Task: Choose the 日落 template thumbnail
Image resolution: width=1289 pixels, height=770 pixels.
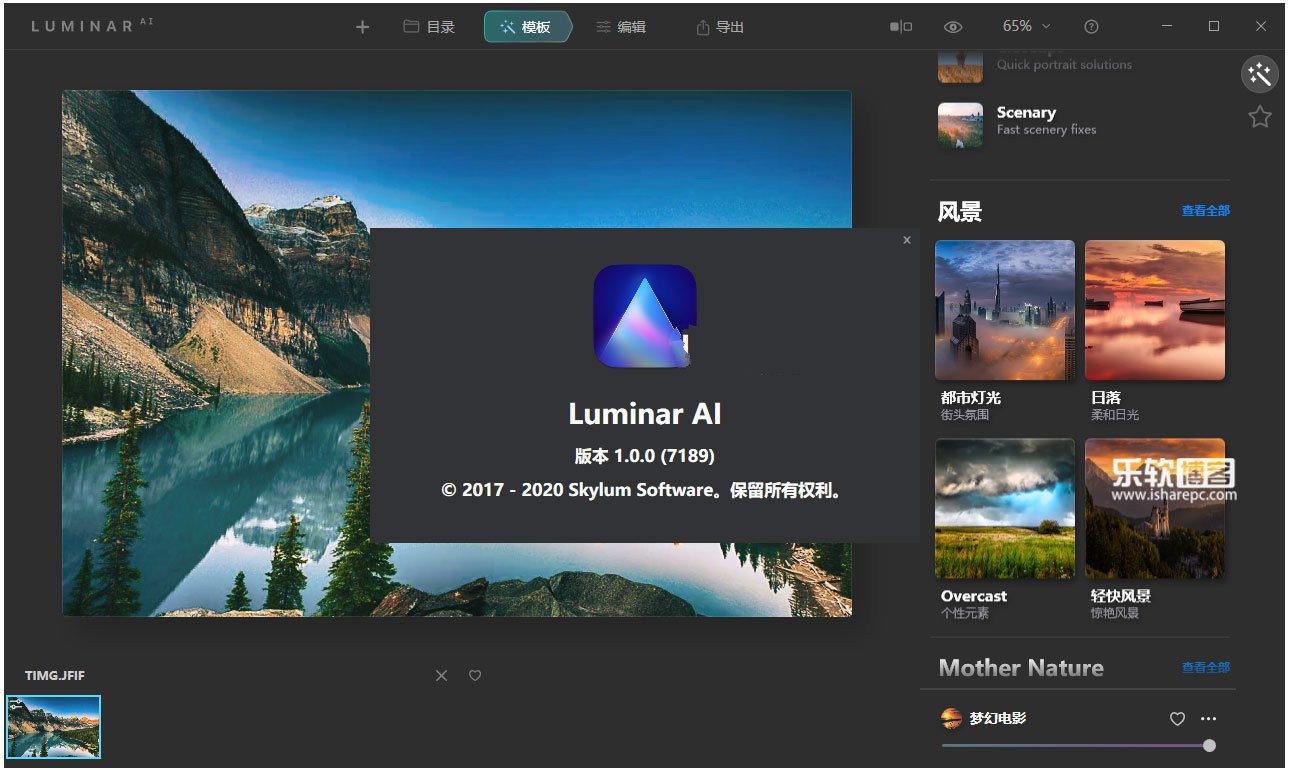Action: tap(1155, 310)
